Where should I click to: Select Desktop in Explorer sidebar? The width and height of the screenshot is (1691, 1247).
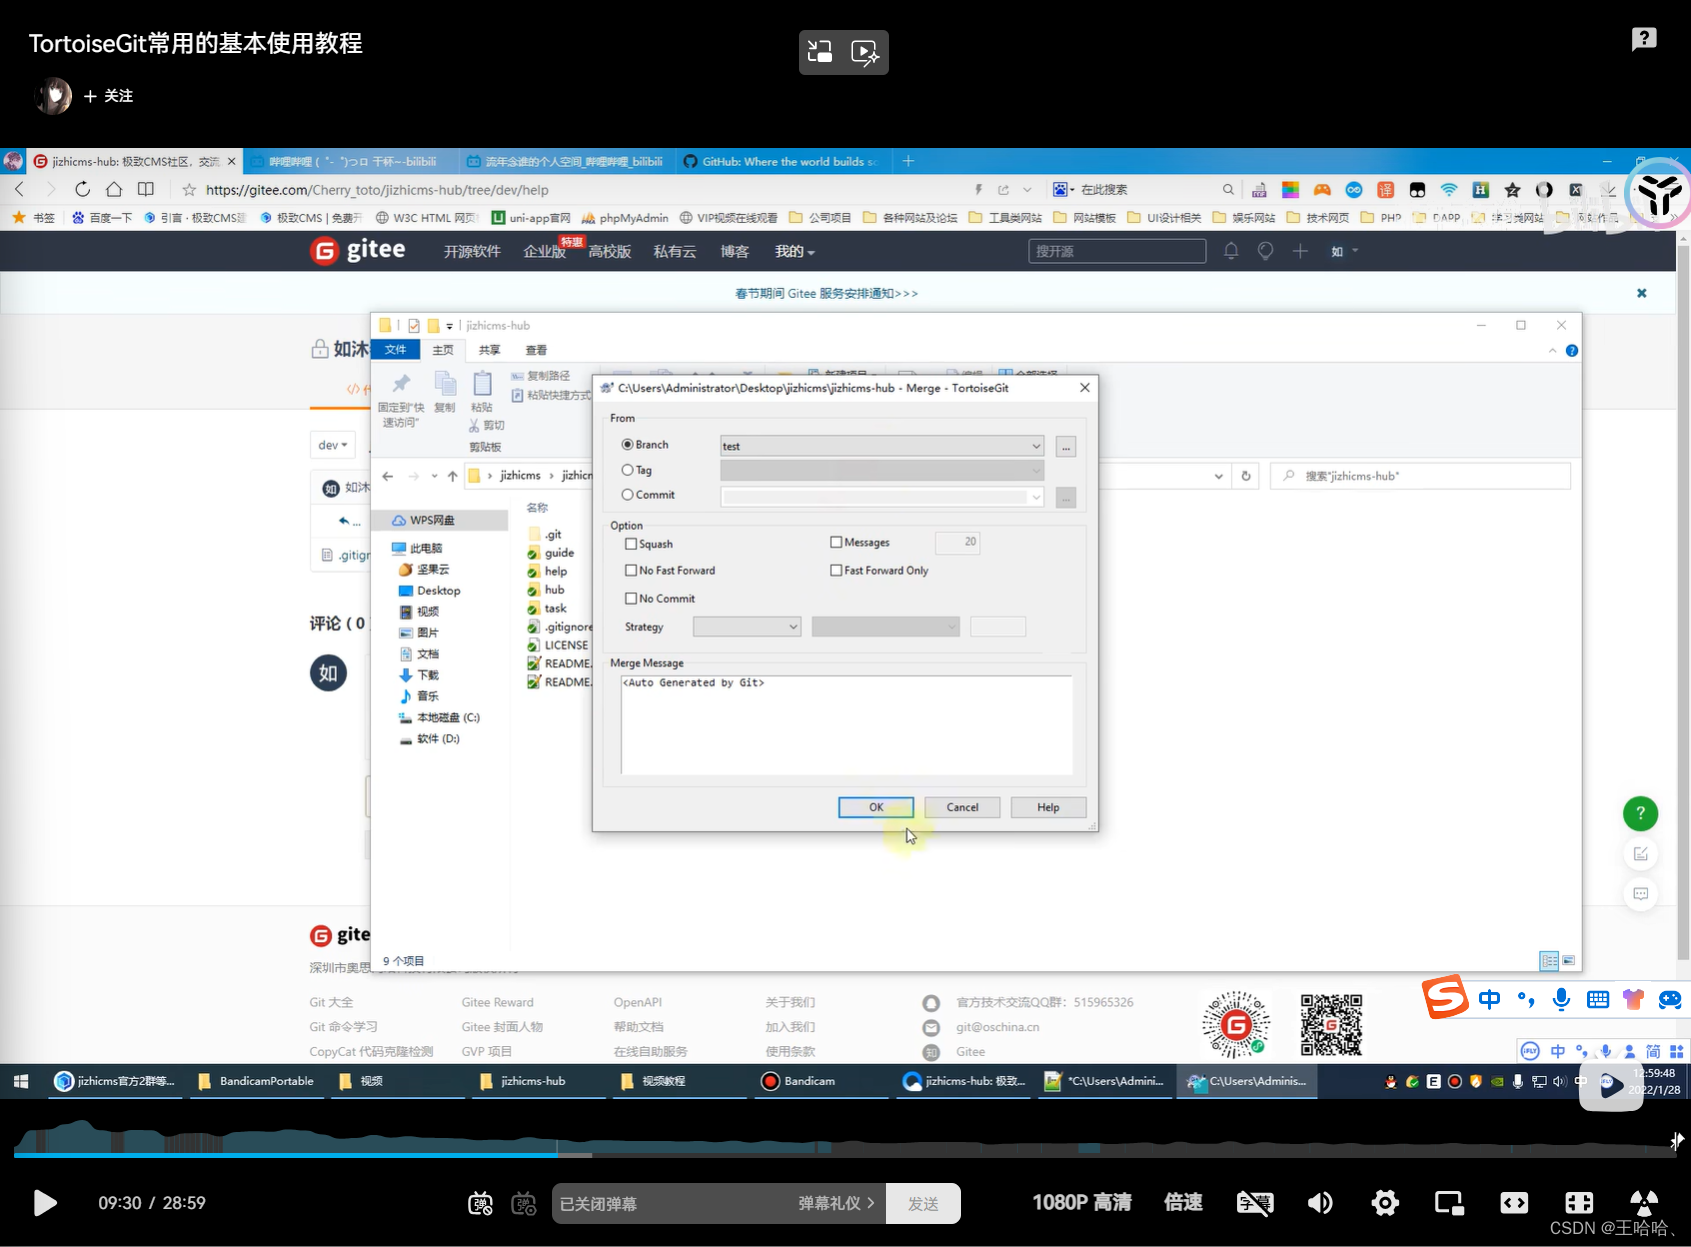[x=438, y=591]
